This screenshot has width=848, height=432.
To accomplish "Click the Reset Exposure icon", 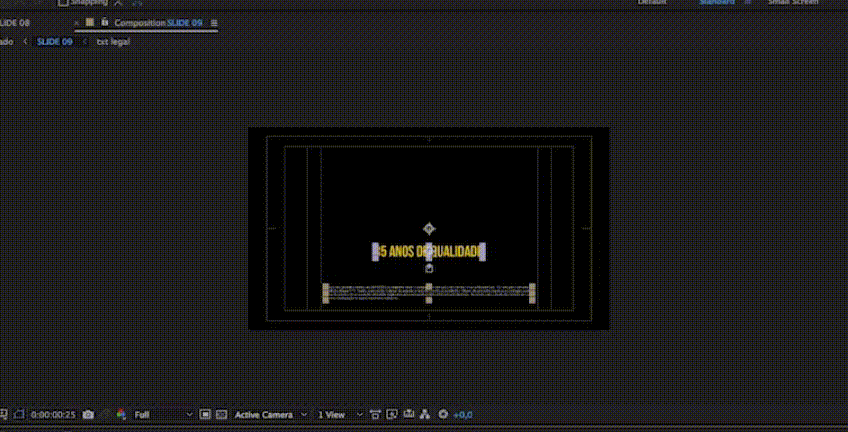I will [443, 414].
